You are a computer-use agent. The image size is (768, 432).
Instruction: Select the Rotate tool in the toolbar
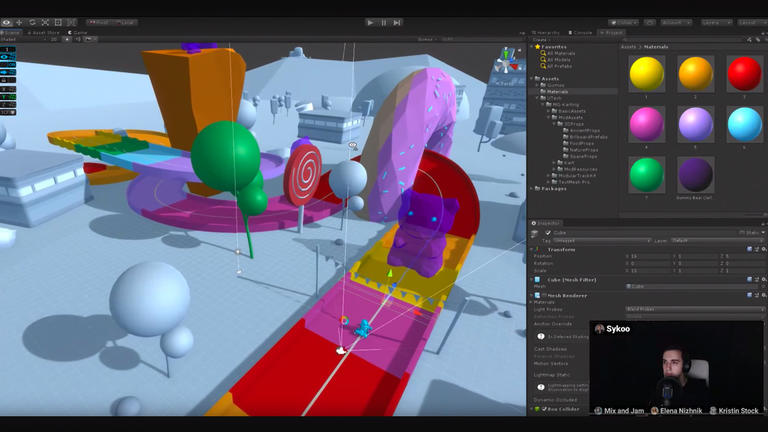[32, 22]
